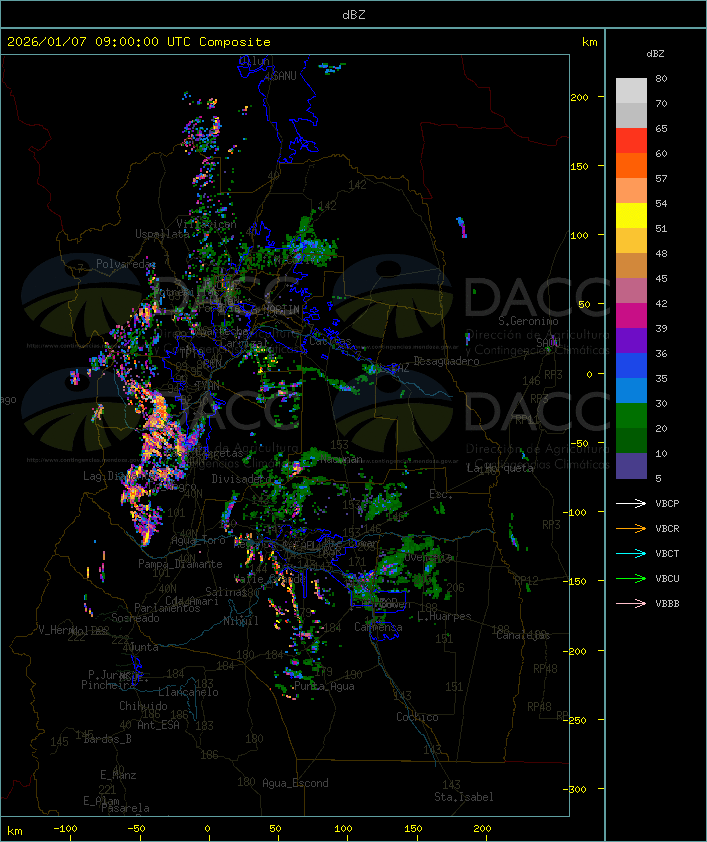
Task: Click the Sta.Isabel place label
Action: [x=463, y=797]
